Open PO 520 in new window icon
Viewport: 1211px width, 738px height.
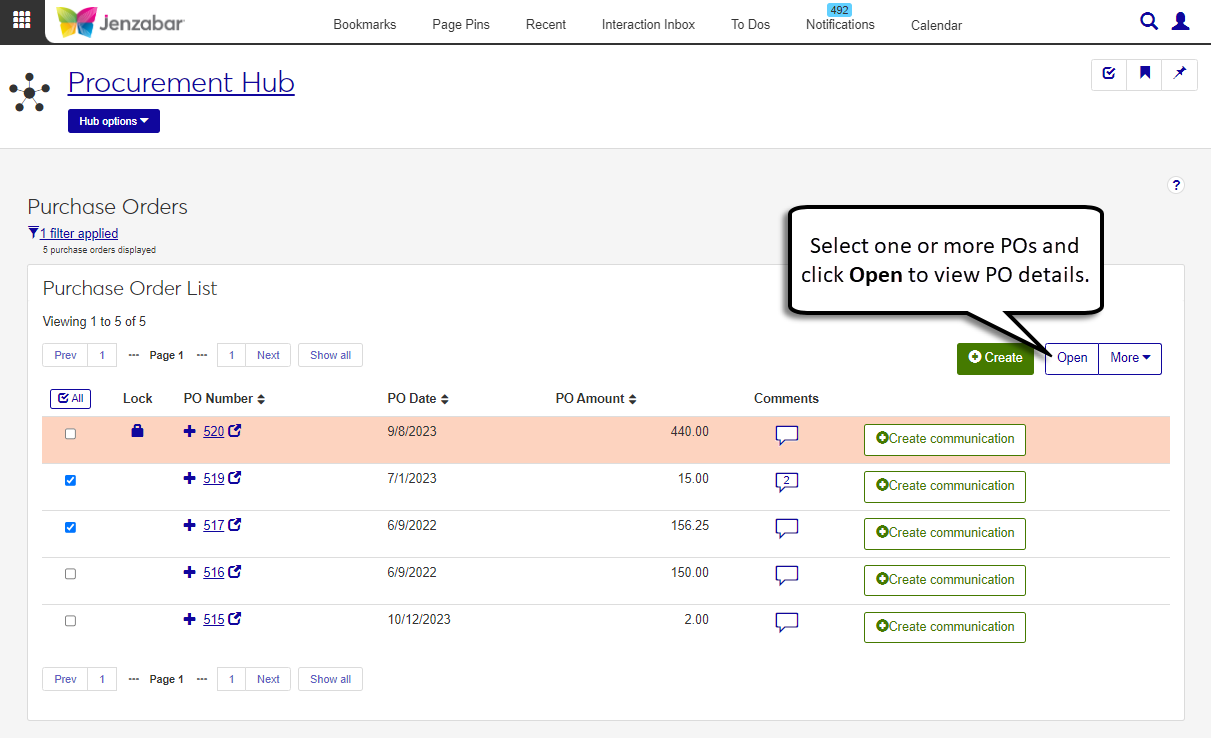point(235,431)
